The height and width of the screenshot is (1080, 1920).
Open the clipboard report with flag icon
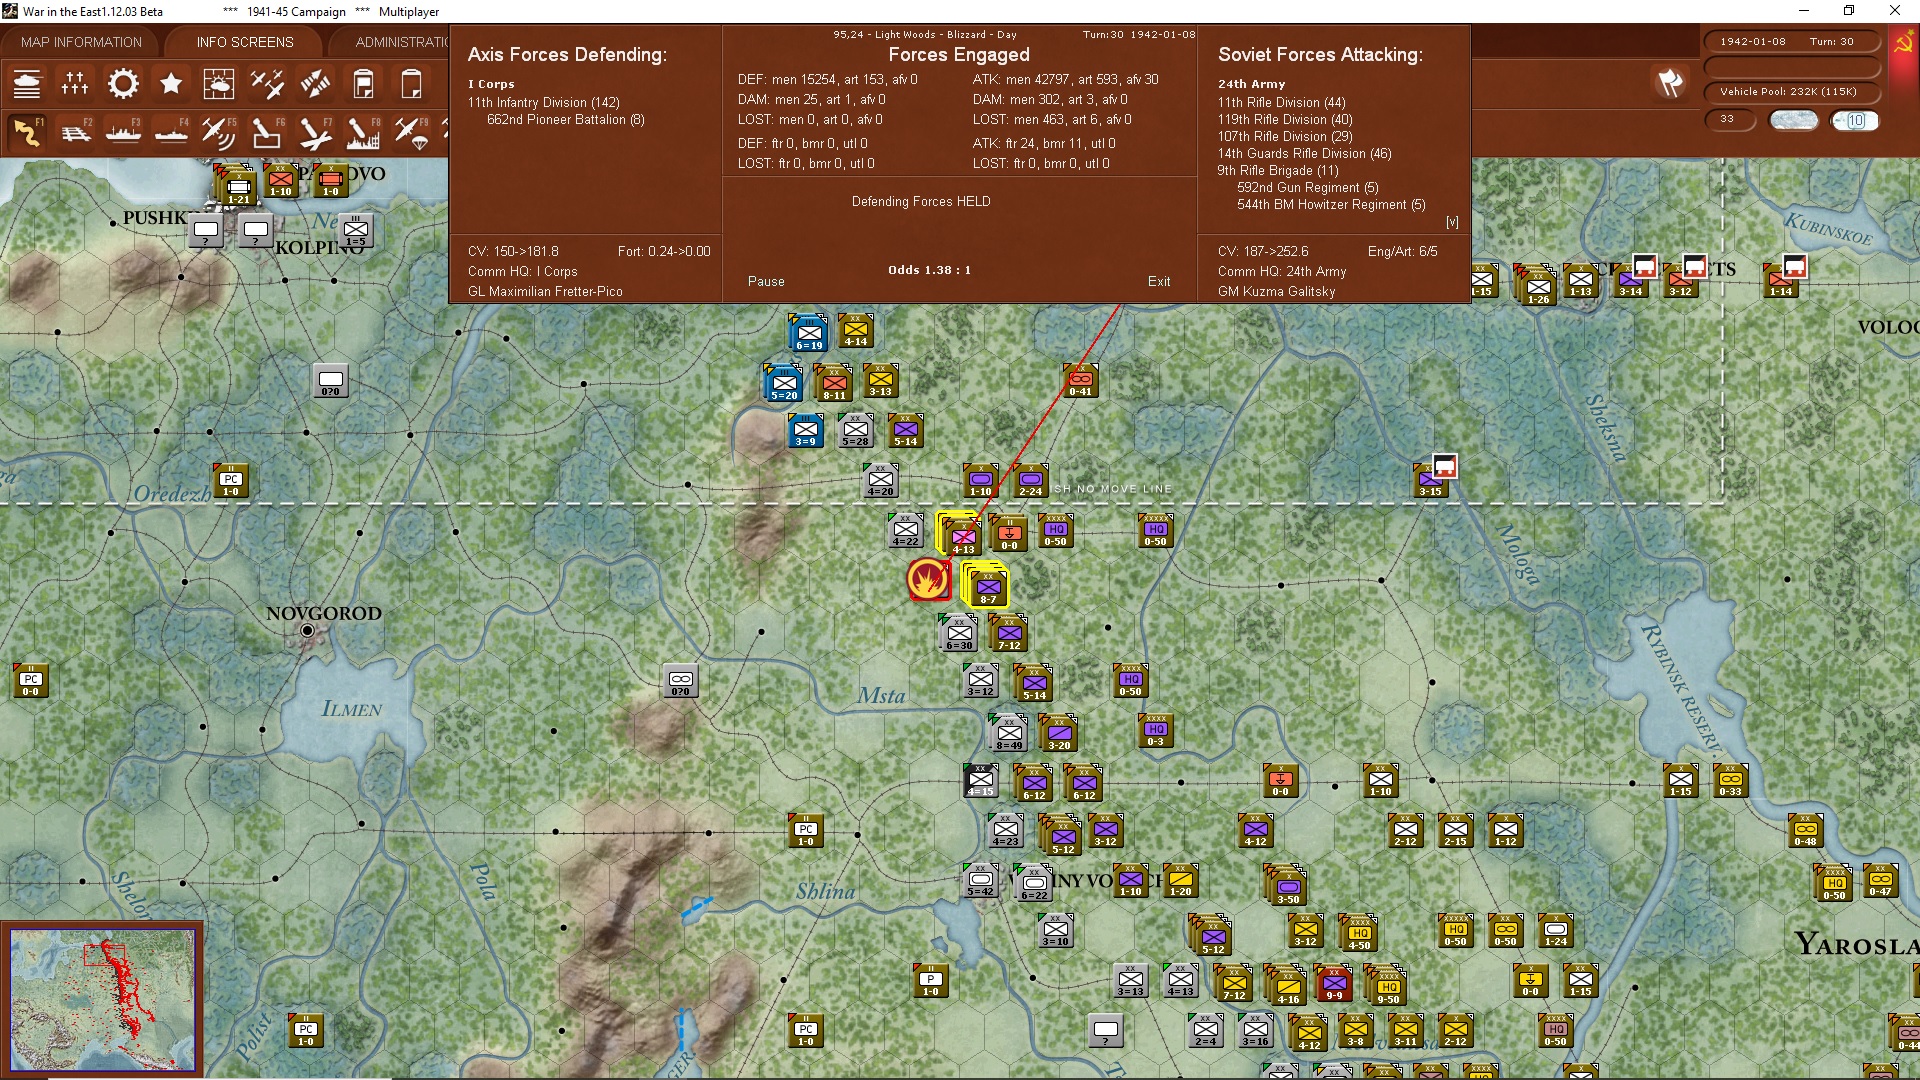coord(363,84)
